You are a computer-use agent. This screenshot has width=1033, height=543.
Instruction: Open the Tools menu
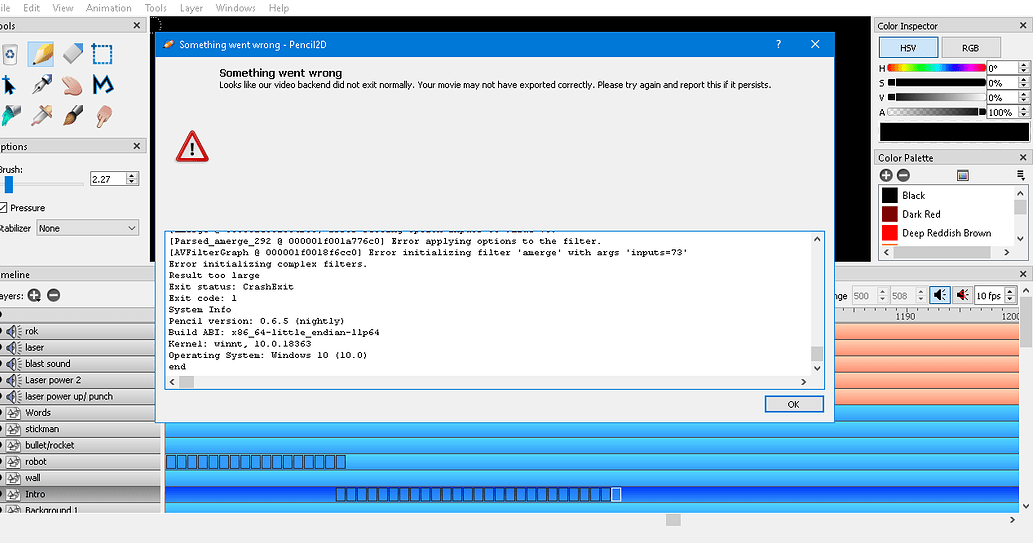point(155,8)
